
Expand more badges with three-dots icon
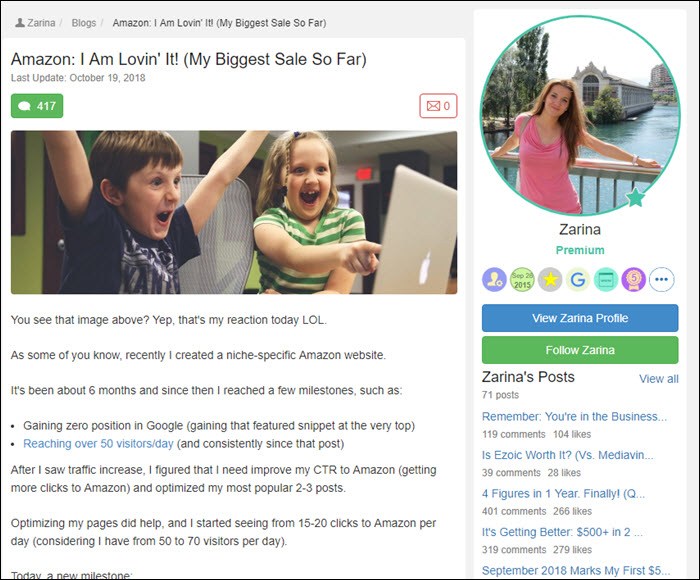(662, 280)
